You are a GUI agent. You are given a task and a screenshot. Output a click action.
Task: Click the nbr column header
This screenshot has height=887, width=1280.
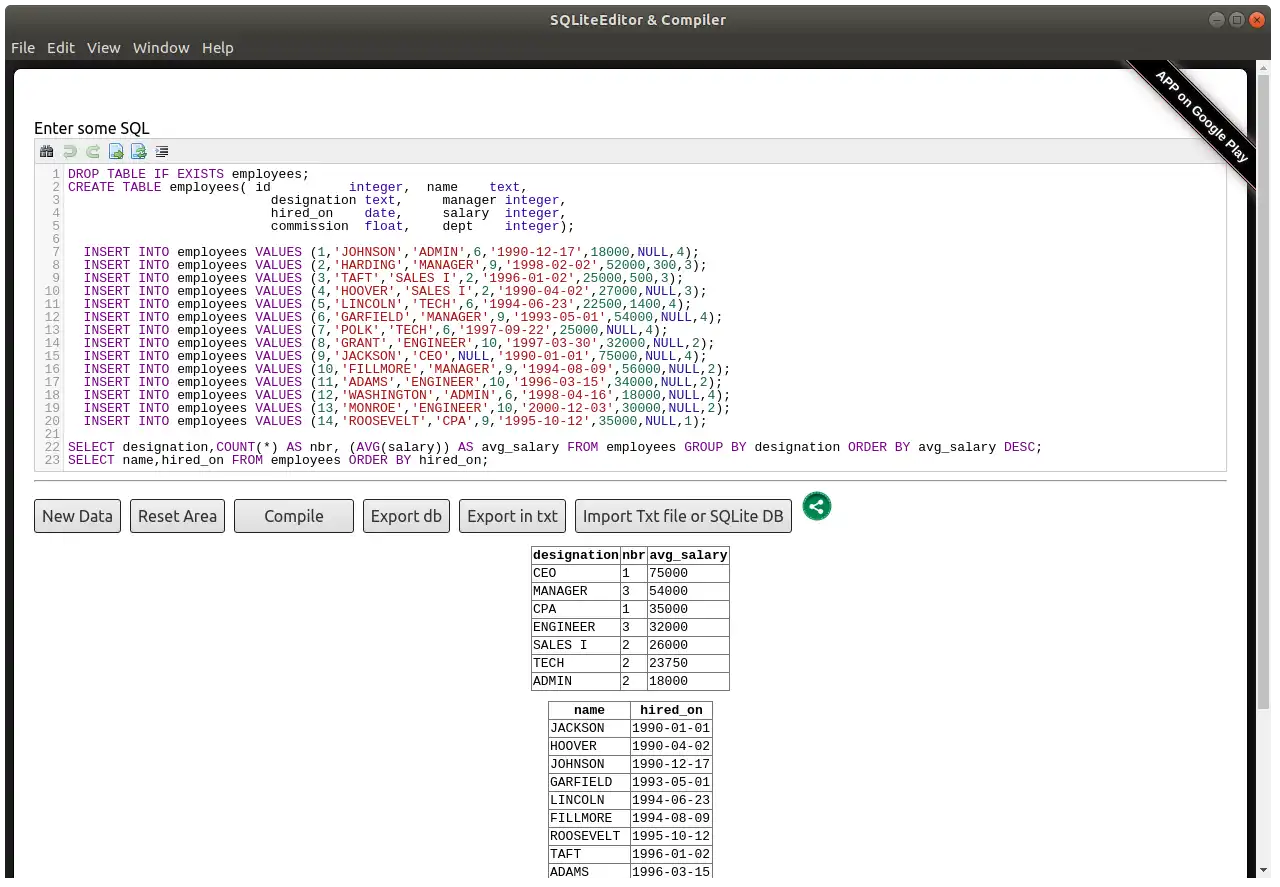click(x=633, y=555)
